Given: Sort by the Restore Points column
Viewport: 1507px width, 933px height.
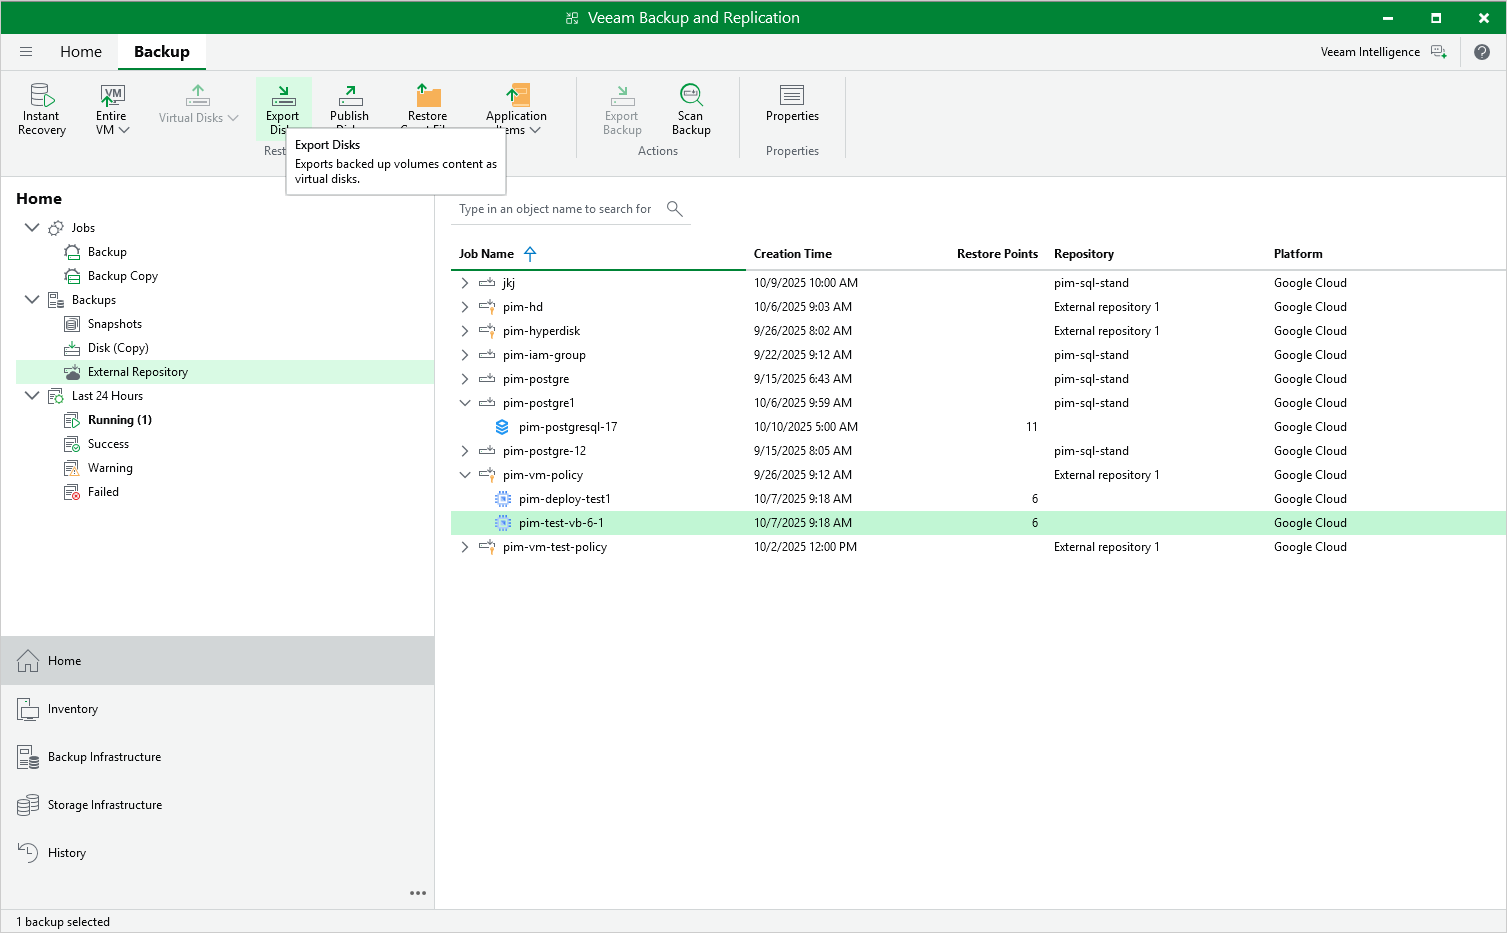Looking at the screenshot, I should tap(997, 254).
